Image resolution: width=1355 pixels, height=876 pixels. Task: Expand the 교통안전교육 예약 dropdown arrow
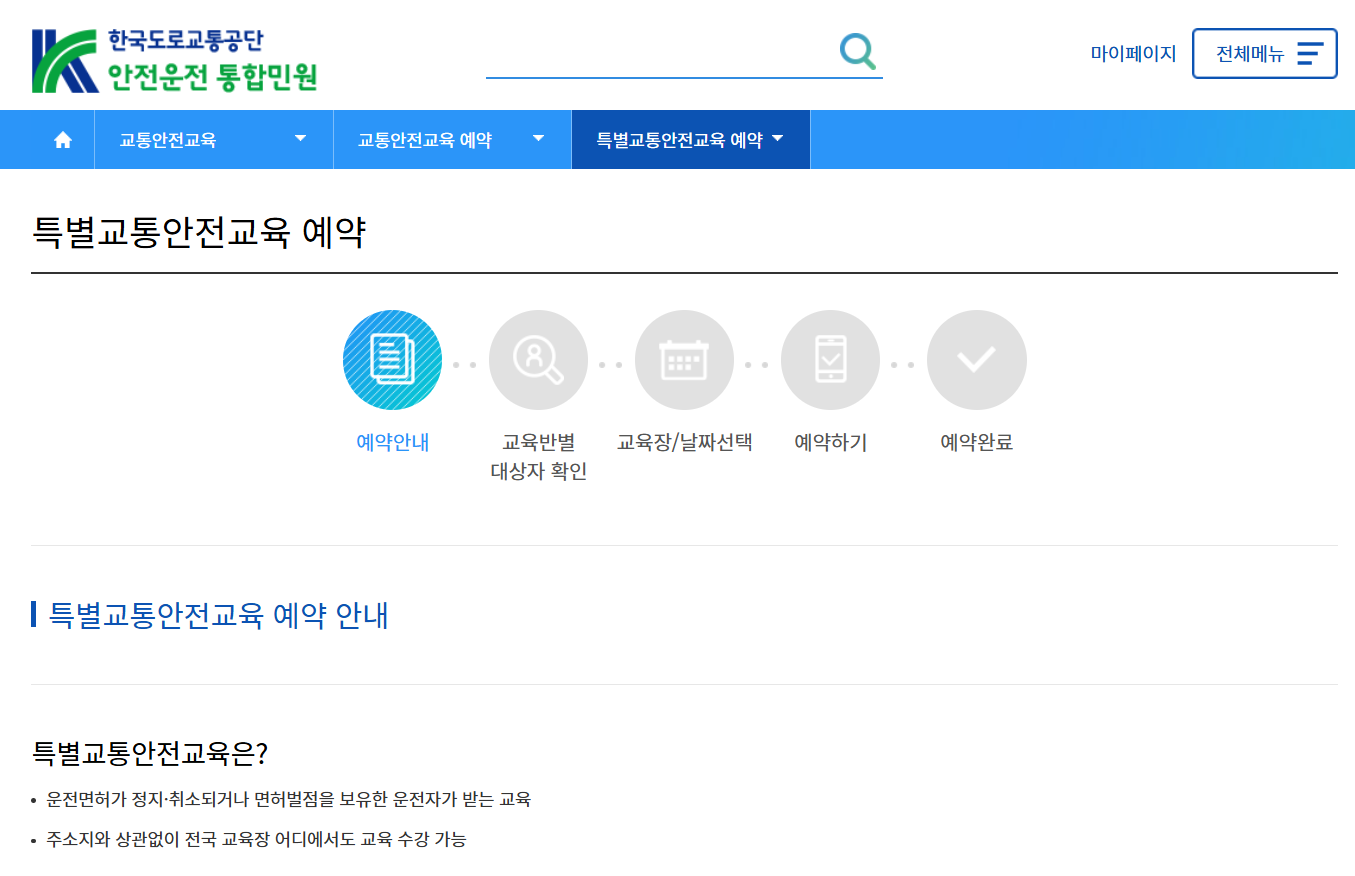(x=538, y=139)
